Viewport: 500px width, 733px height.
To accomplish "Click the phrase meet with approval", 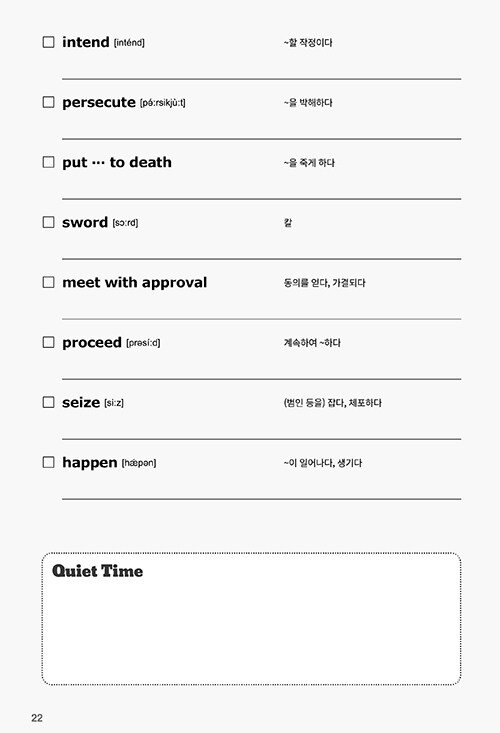I will pos(135,282).
